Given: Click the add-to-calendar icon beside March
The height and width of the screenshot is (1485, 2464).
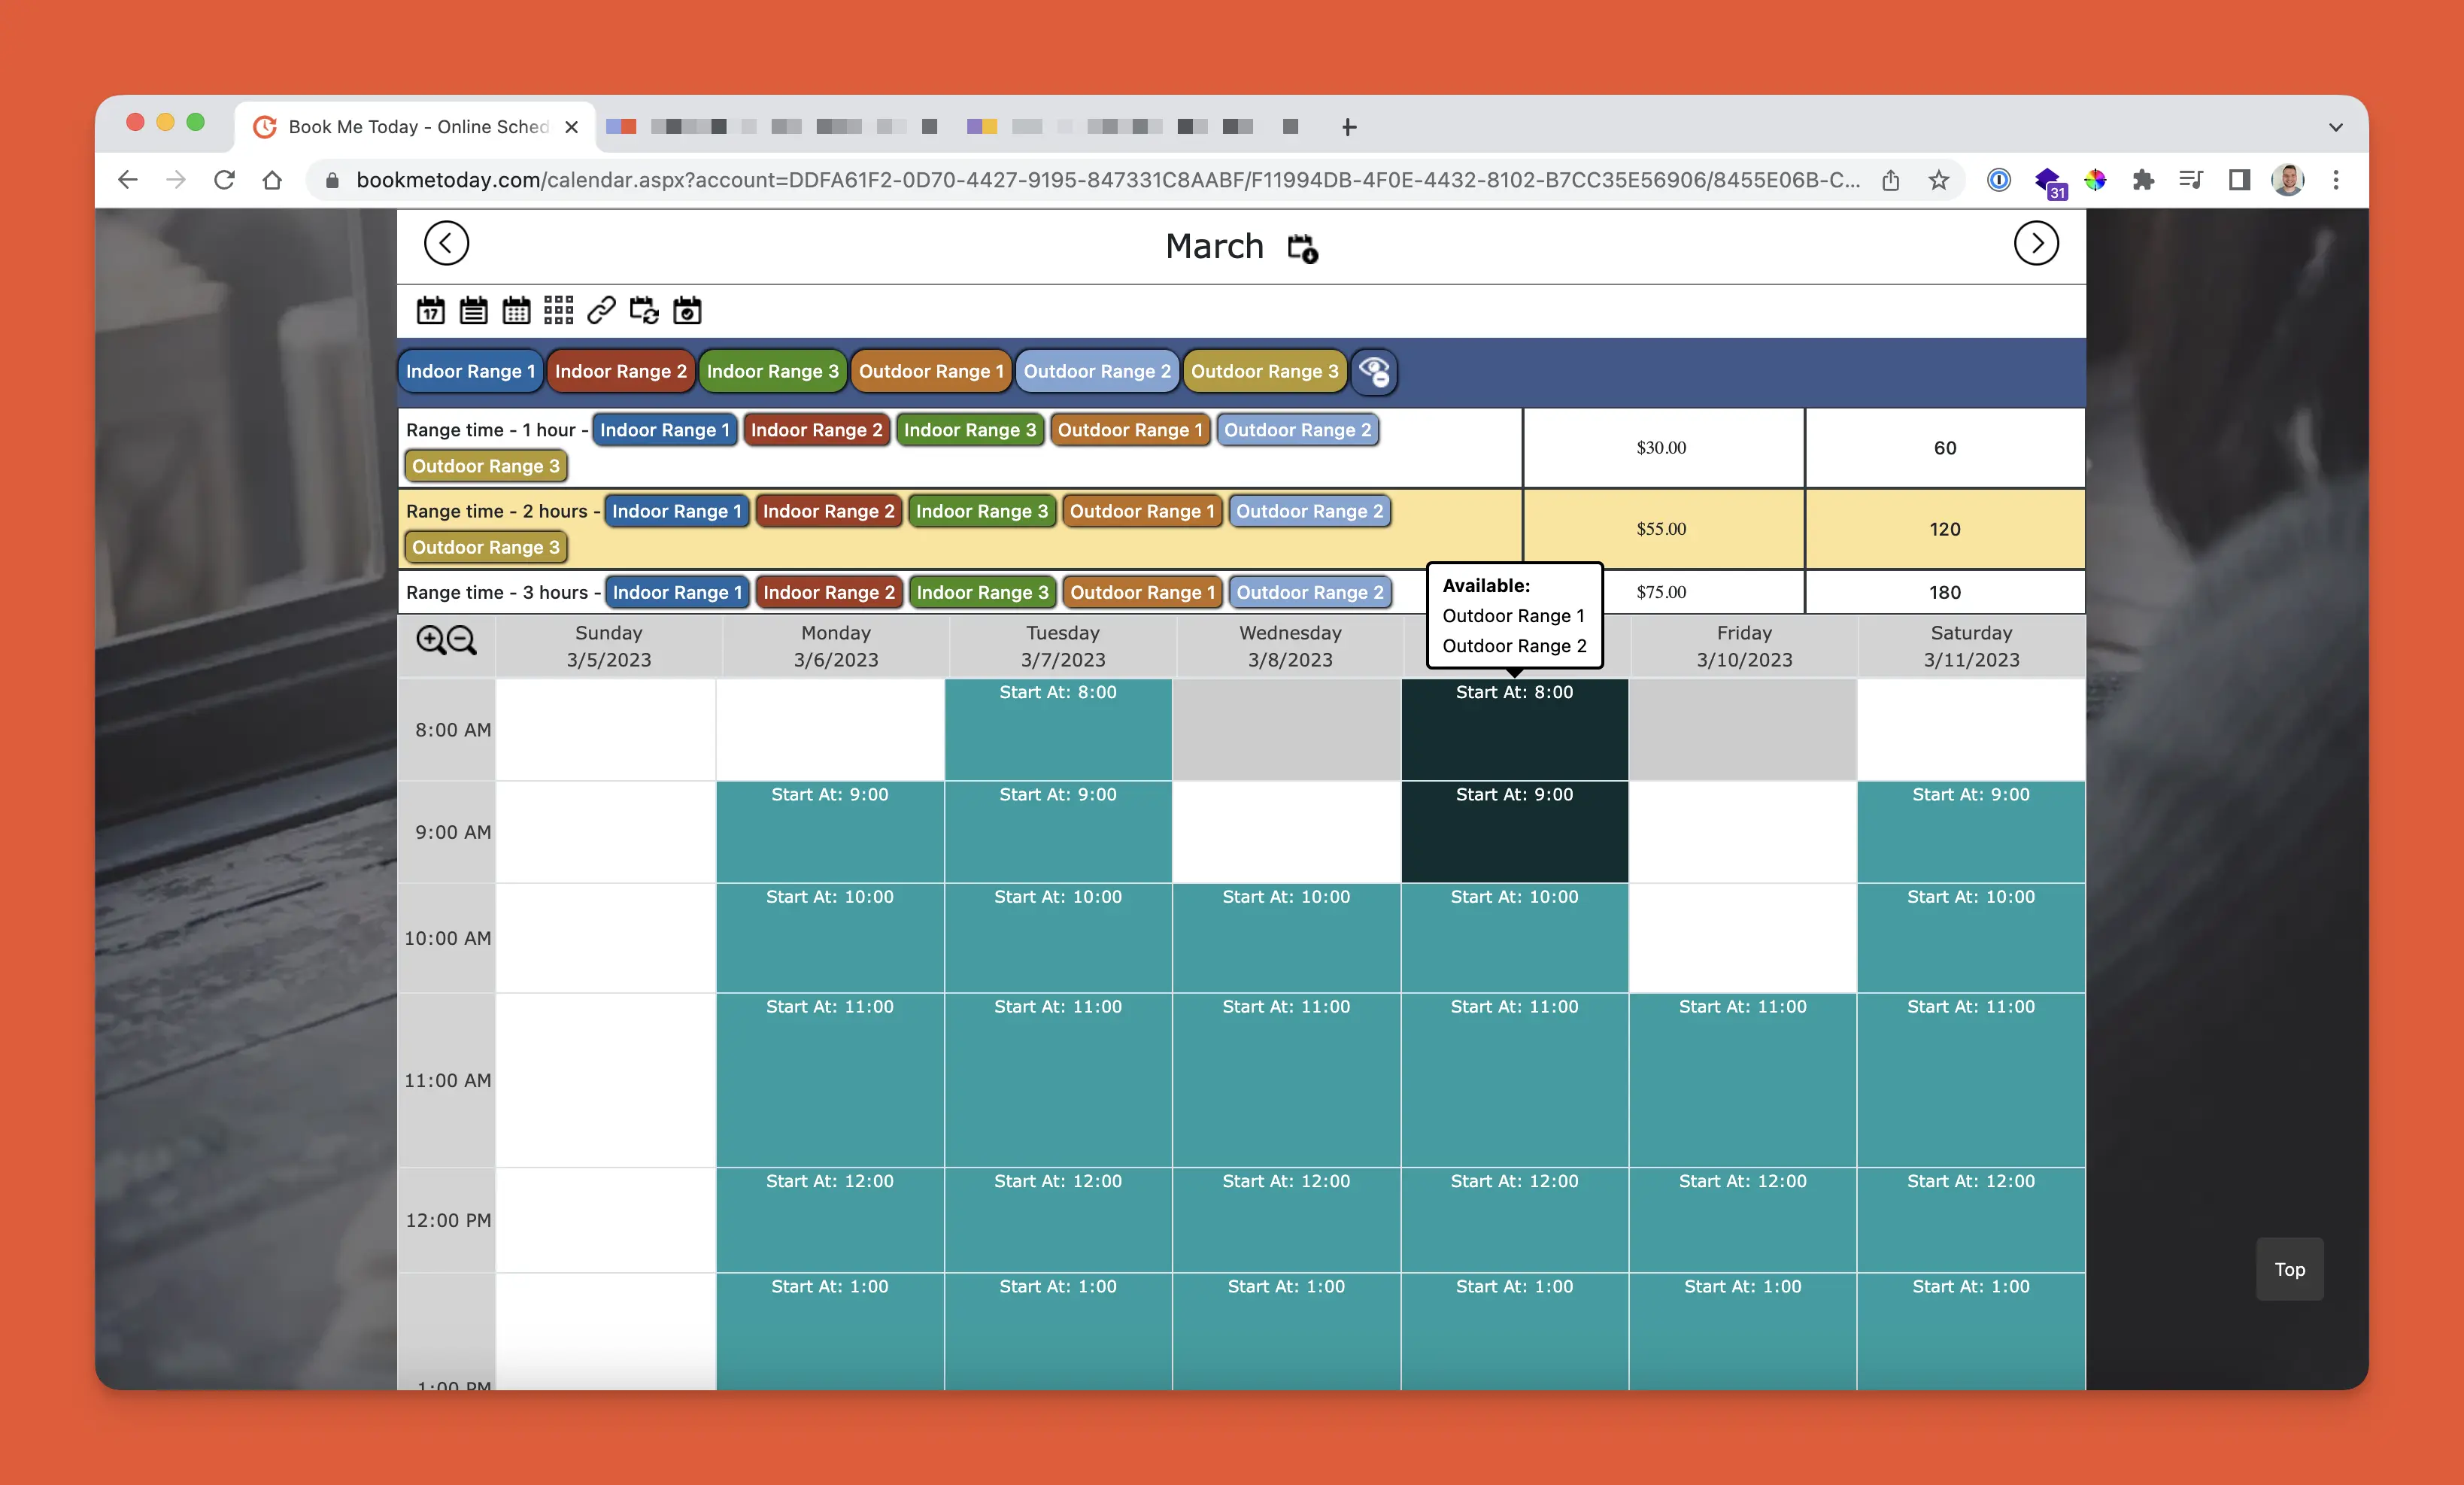Looking at the screenshot, I should [x=1301, y=247].
